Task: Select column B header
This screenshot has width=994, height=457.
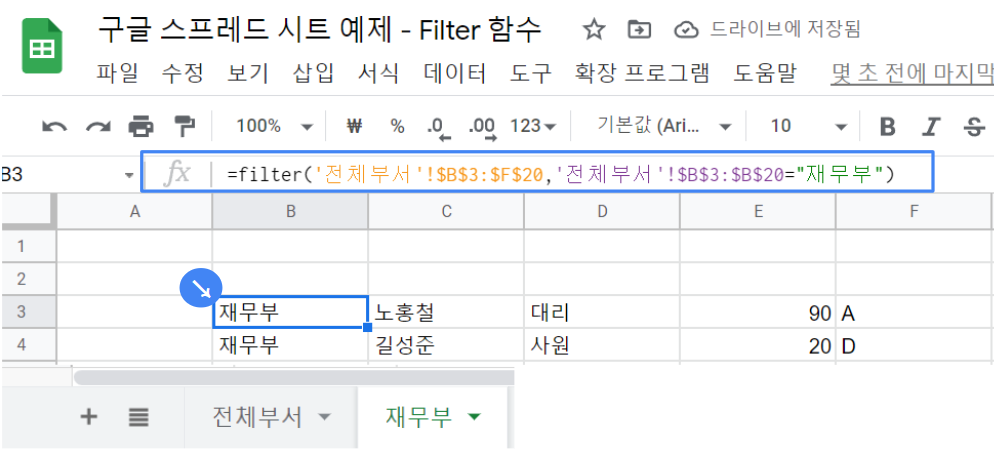Action: (x=290, y=211)
